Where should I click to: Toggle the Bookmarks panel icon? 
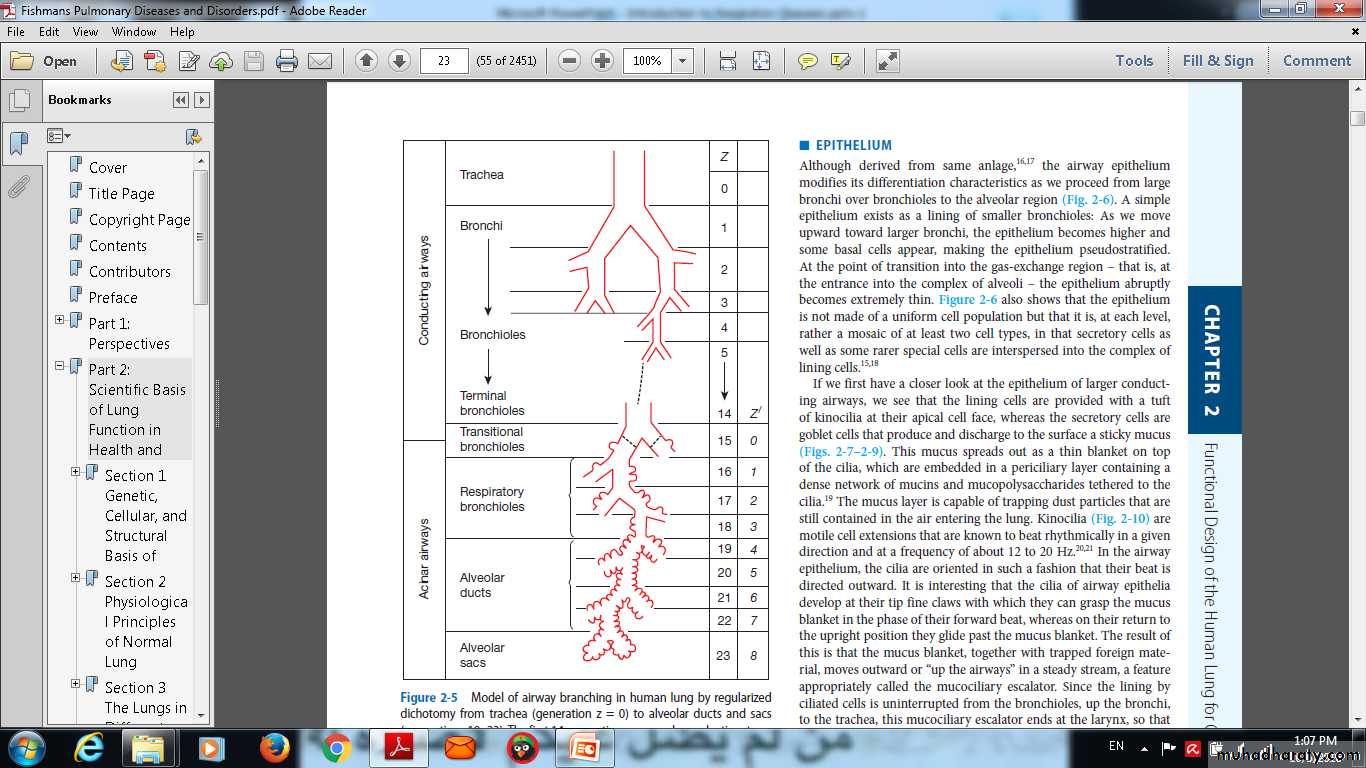[18, 143]
